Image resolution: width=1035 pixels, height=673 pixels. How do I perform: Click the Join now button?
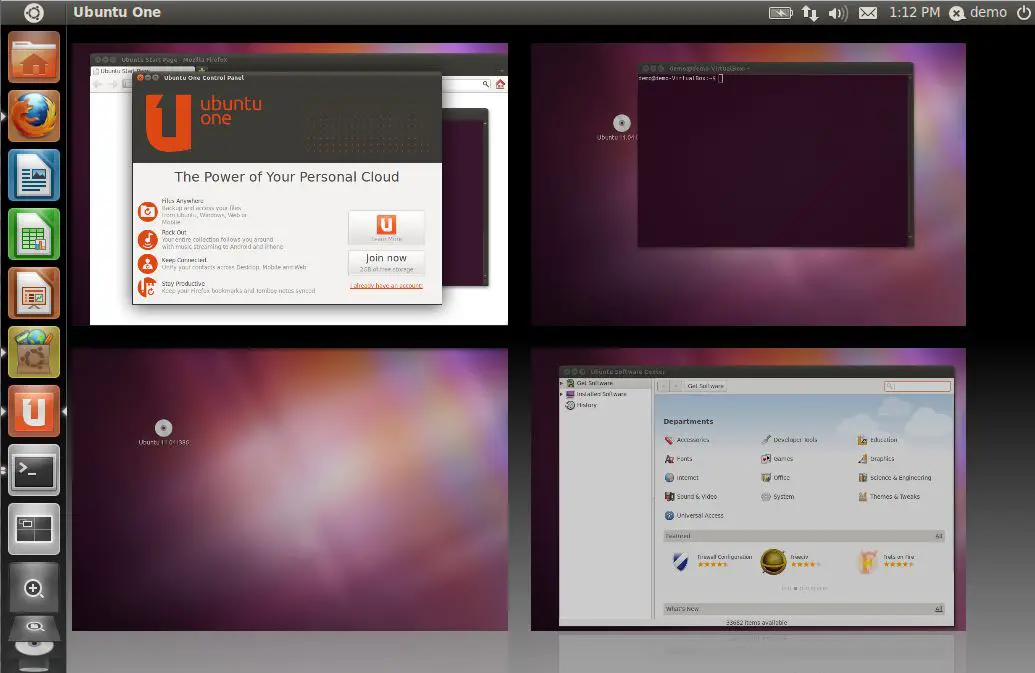click(386, 262)
